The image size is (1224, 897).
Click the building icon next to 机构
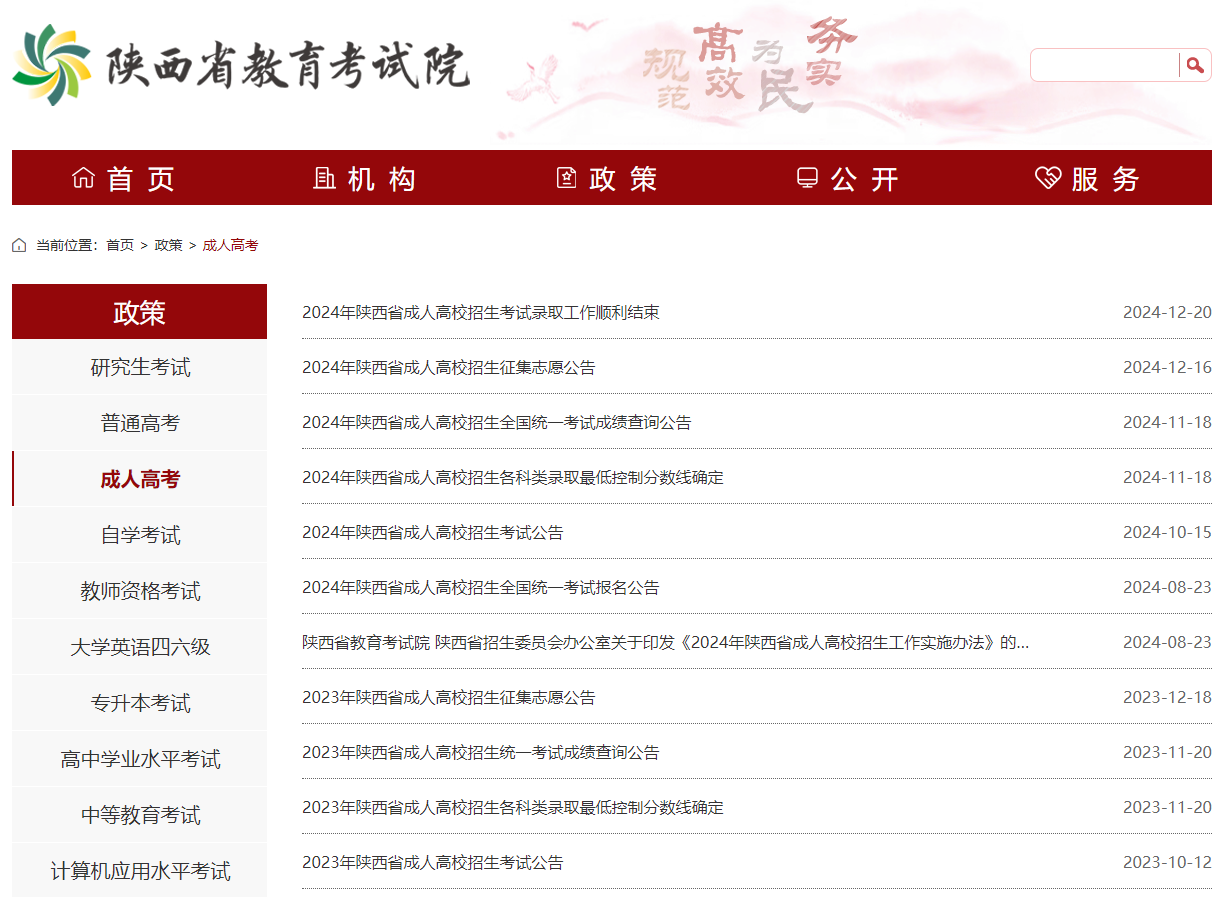click(x=323, y=177)
